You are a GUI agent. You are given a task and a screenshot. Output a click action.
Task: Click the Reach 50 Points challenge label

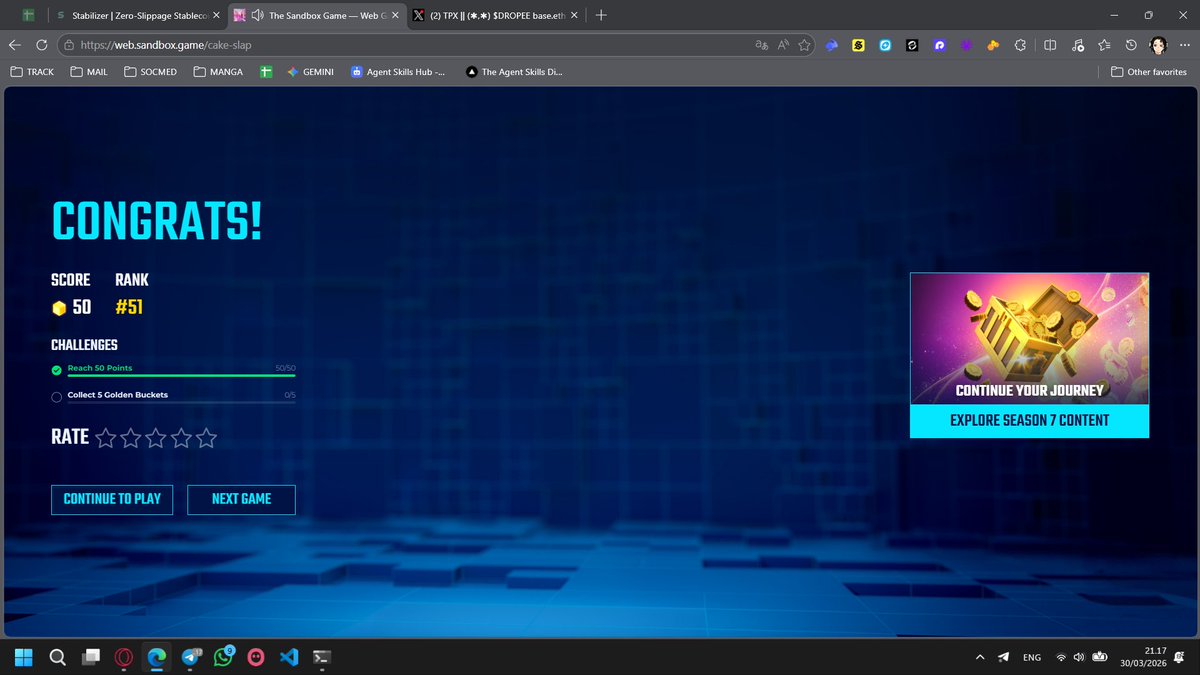[x=100, y=368]
